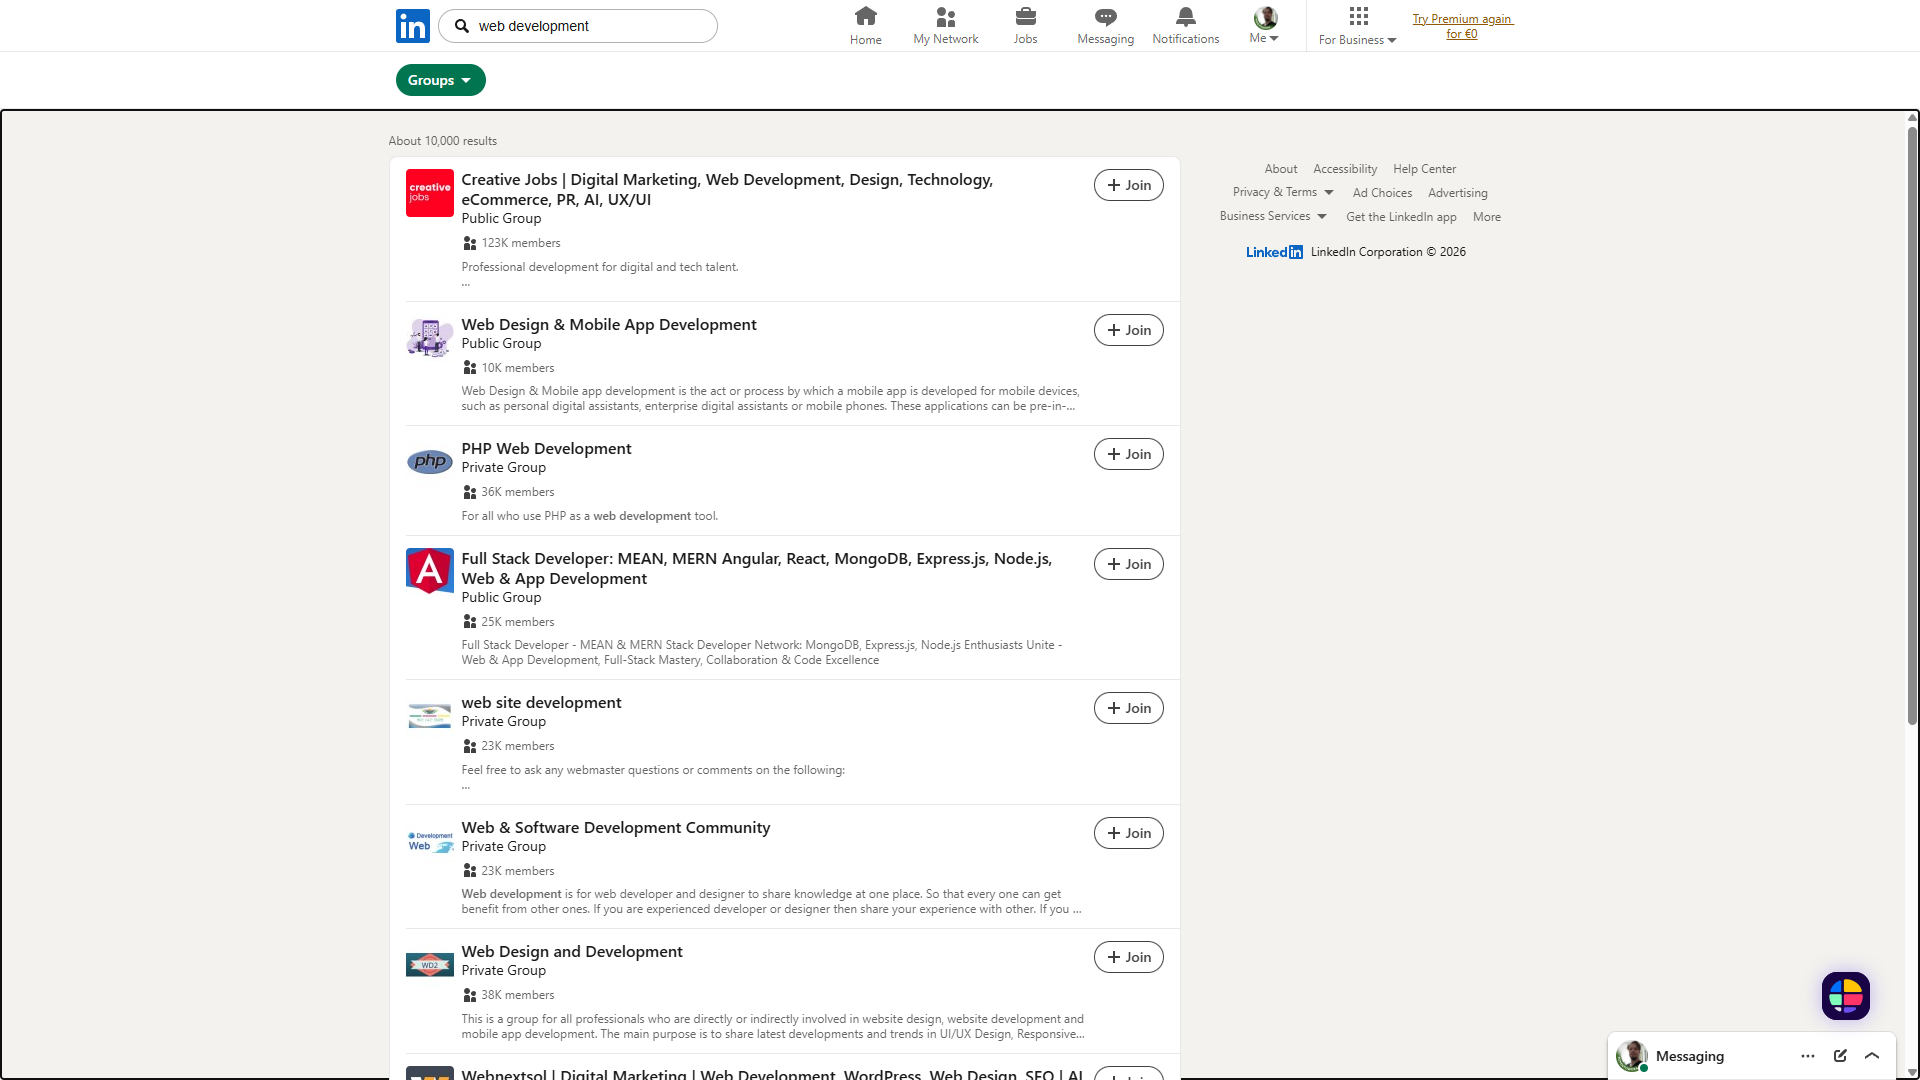Screen dimensions: 1920x1080
Task: Join Web Design & Mobile App Development
Action: click(x=1129, y=330)
